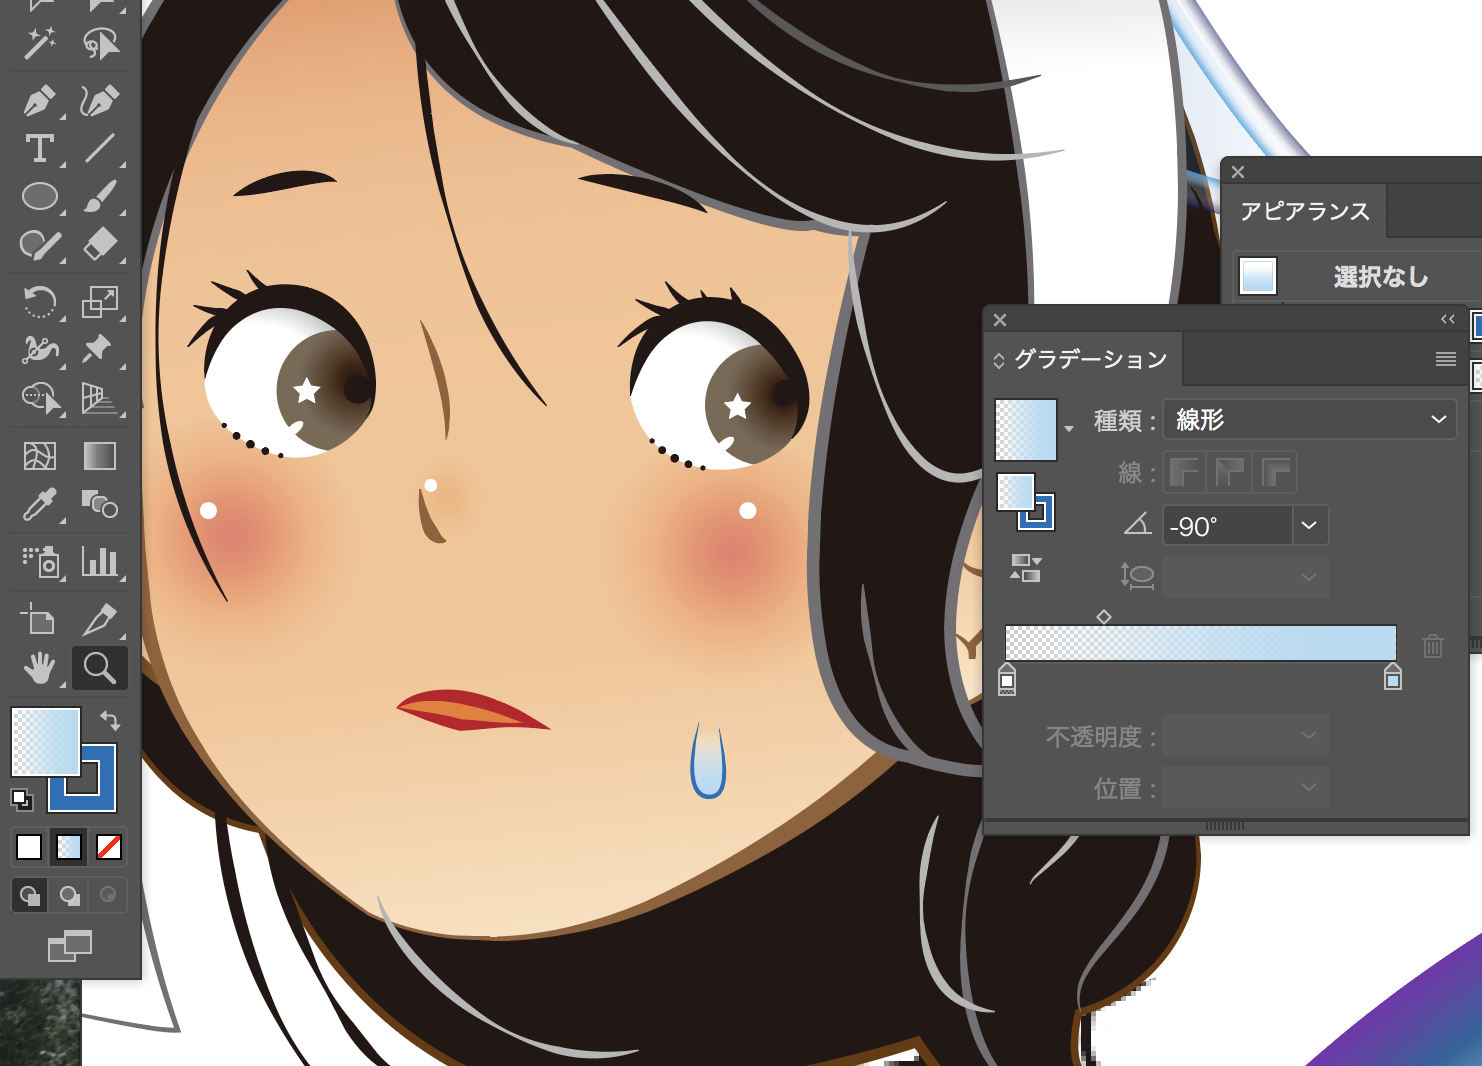Select the Eraser tool
The height and width of the screenshot is (1066, 1482).
pos(100,244)
